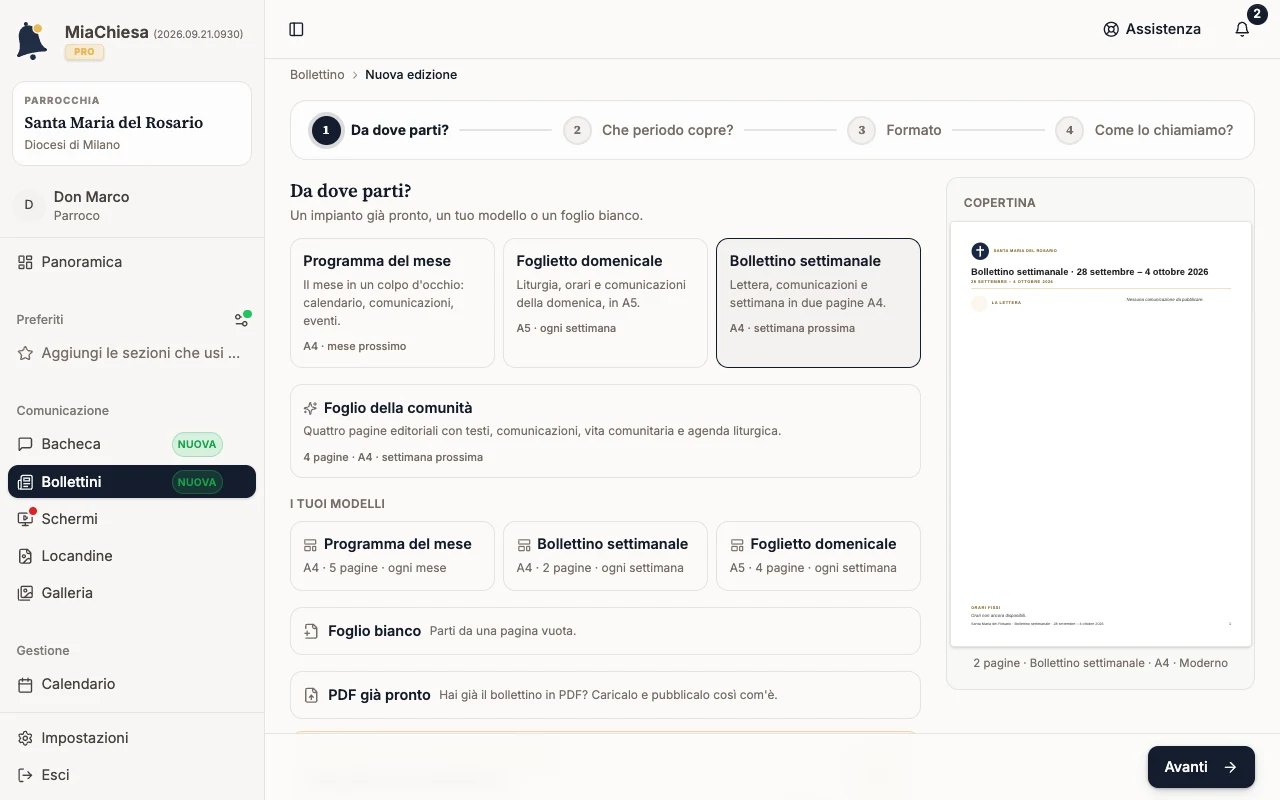Click the Galleria images icon
The width and height of the screenshot is (1280, 800).
coord(25,593)
